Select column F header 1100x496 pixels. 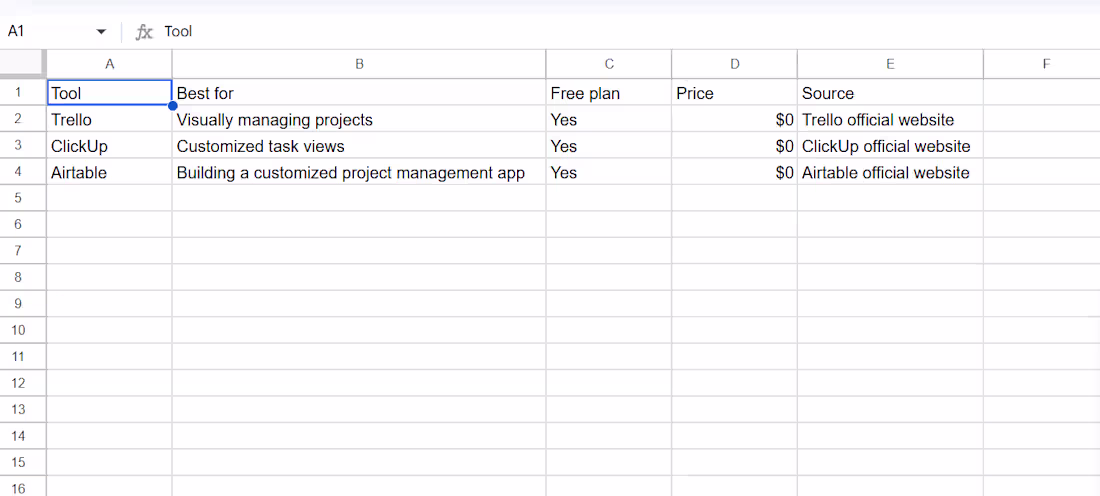(x=1042, y=64)
